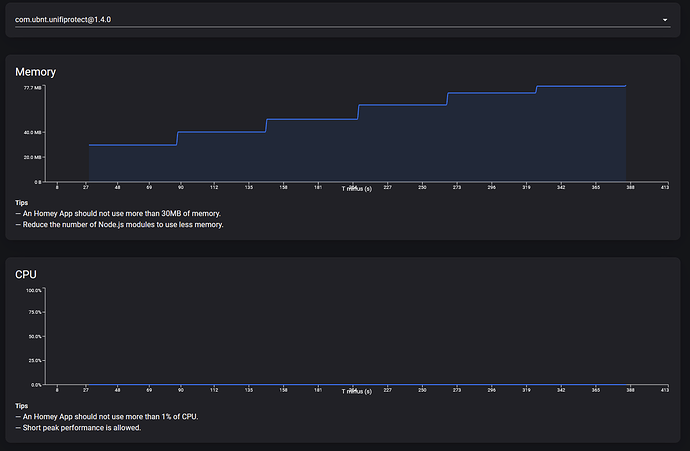
Task: Click the 27 tick on CPU time axis
Action: (x=86, y=390)
